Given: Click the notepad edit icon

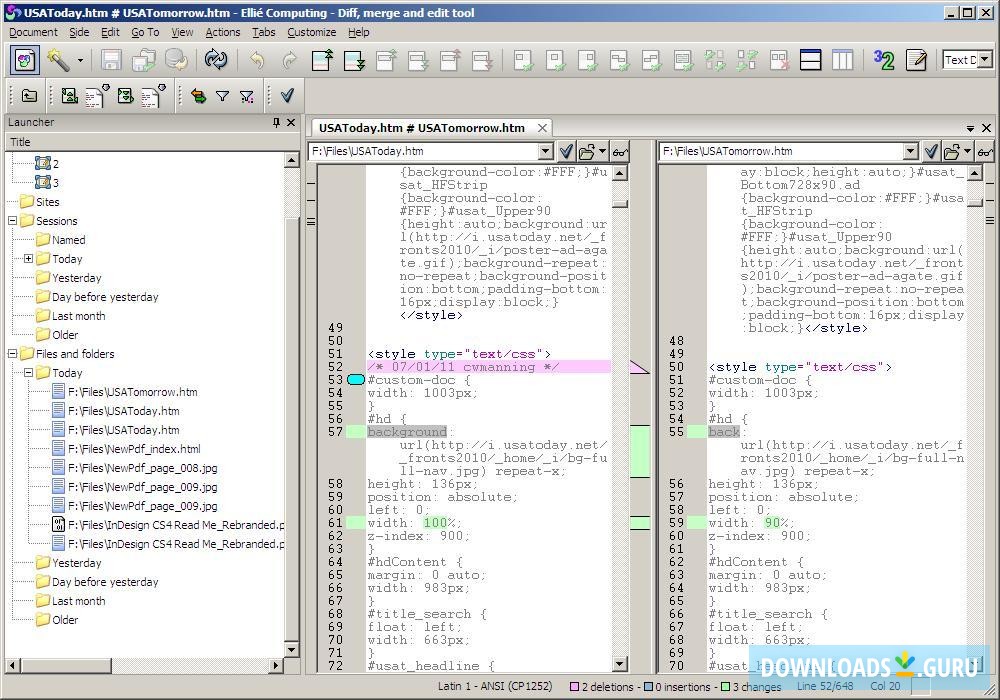Looking at the screenshot, I should pyautogui.click(x=916, y=60).
